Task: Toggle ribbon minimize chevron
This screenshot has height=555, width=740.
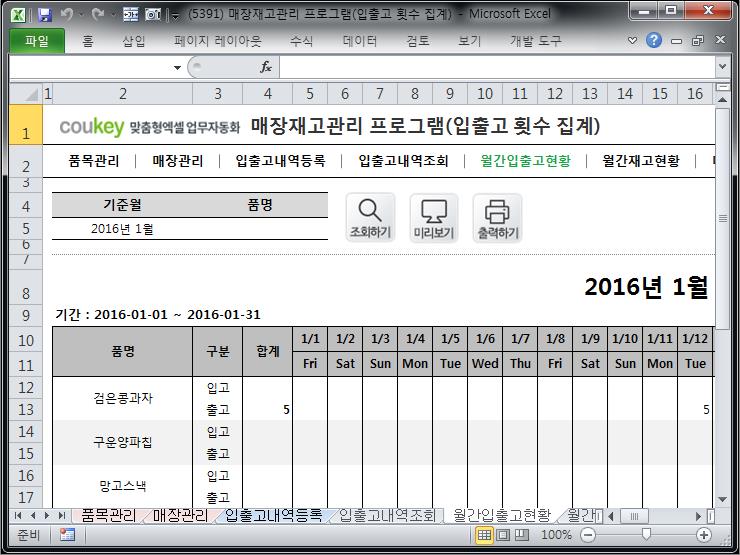Action: coord(632,41)
